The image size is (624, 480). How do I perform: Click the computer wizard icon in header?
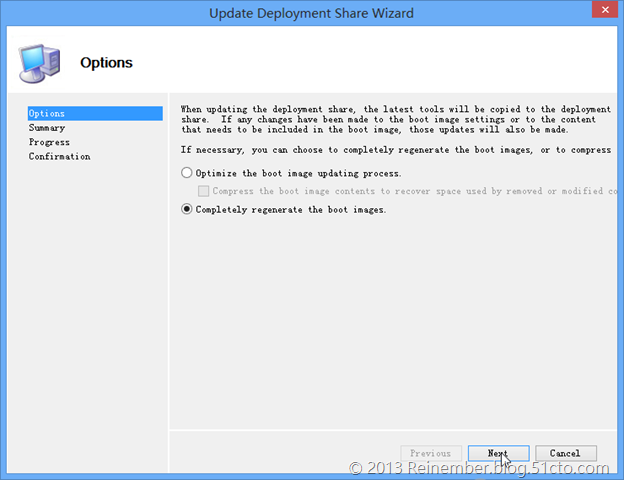pos(39,63)
